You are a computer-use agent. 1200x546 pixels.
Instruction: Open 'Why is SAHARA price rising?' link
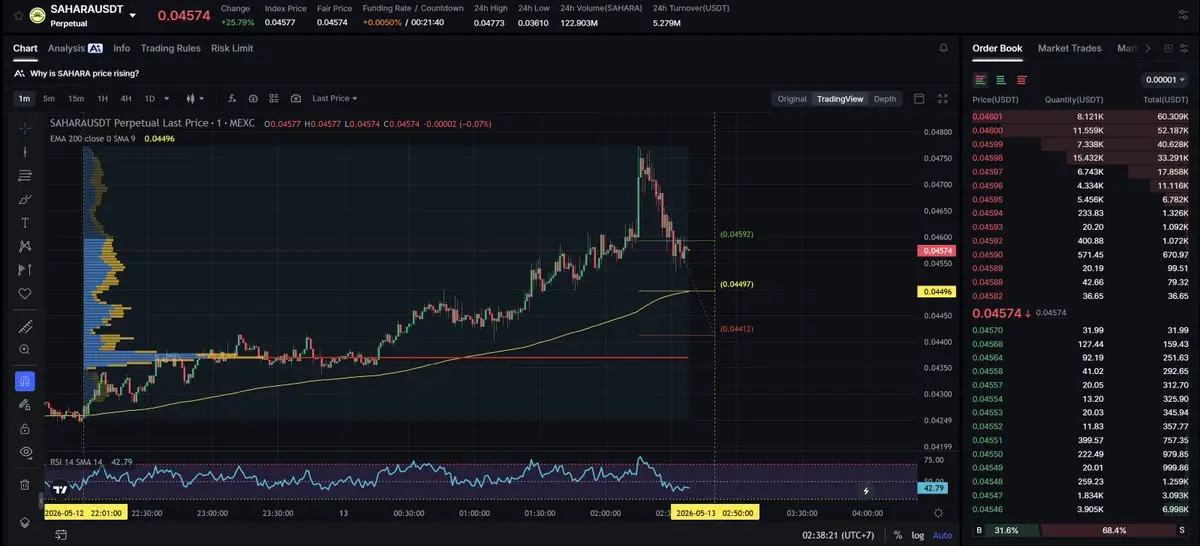pyautogui.click(x=84, y=73)
